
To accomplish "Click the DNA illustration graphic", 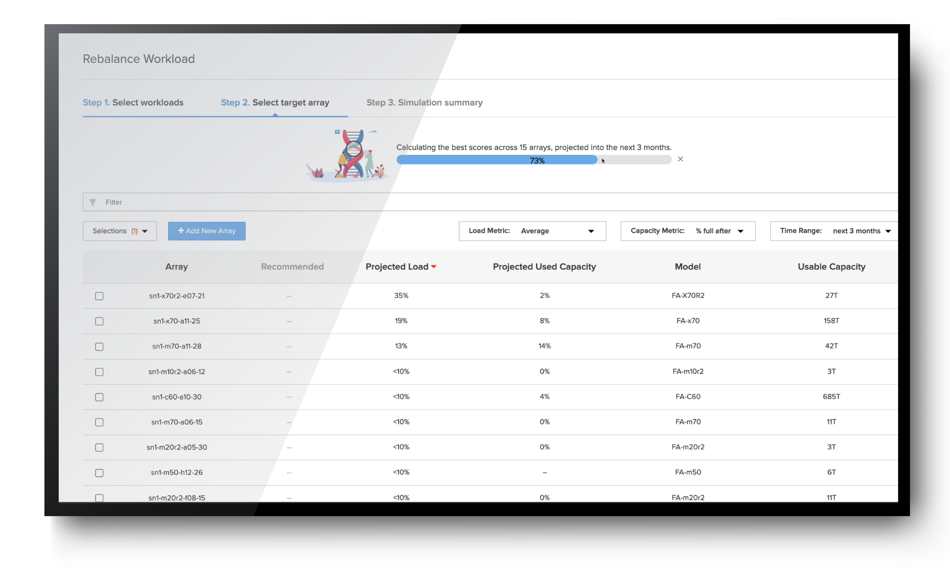I will click(x=348, y=154).
